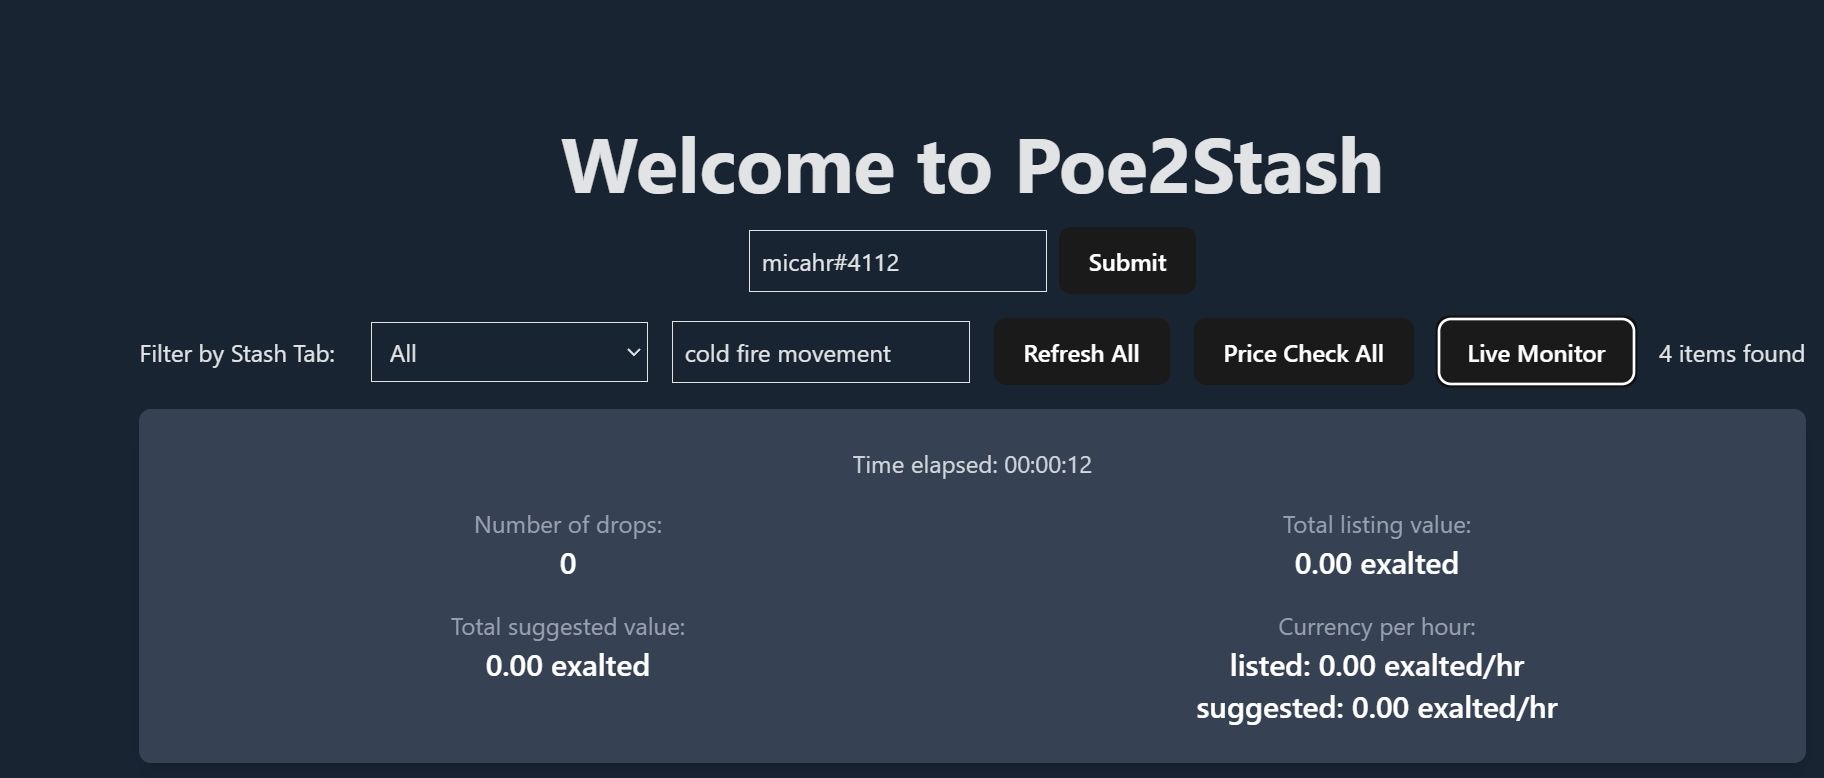Click the 'Welcome to Poe2Stash' heading
This screenshot has height=778, width=1824.
click(x=972, y=167)
